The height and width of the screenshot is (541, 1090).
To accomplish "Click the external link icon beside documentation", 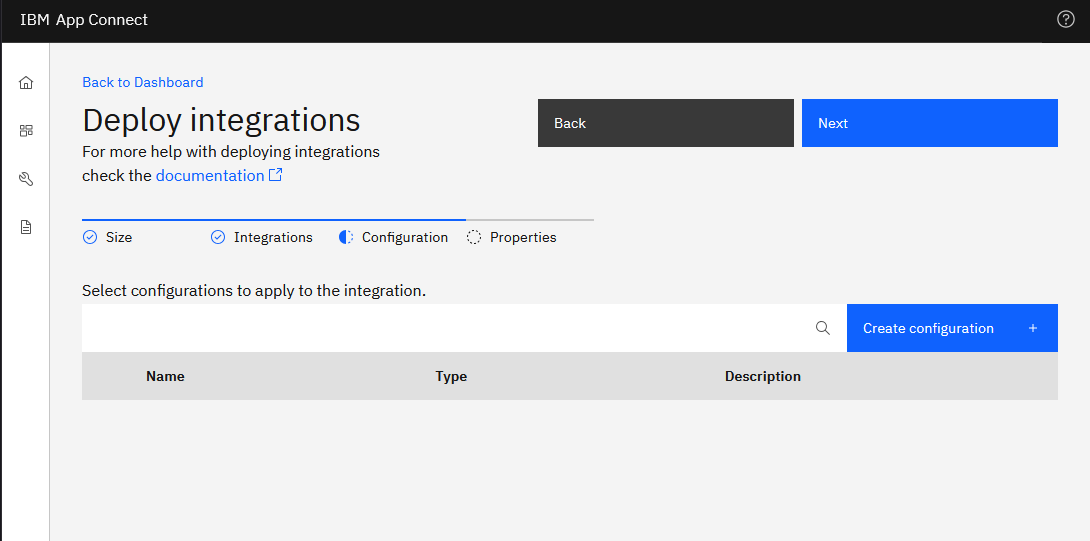I will click(275, 175).
